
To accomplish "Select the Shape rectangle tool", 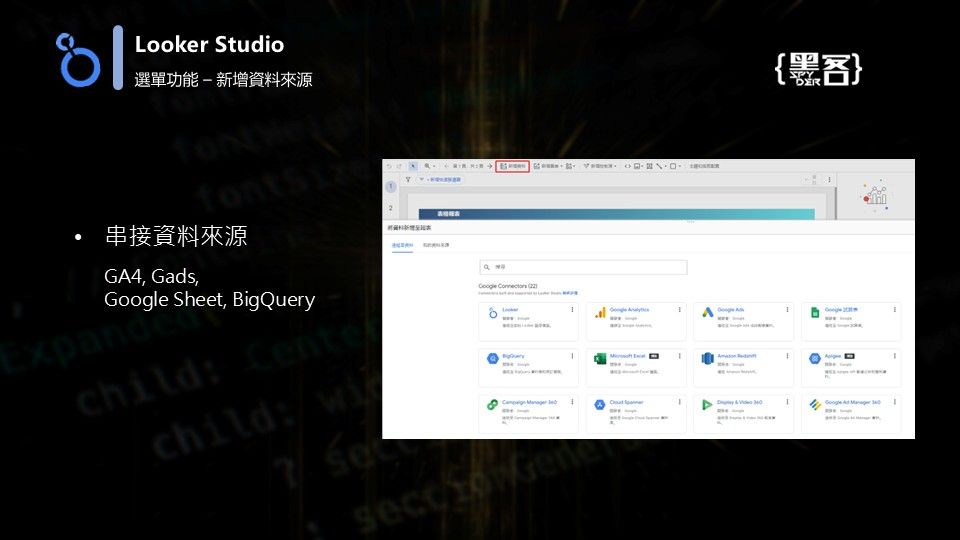I will coord(675,166).
